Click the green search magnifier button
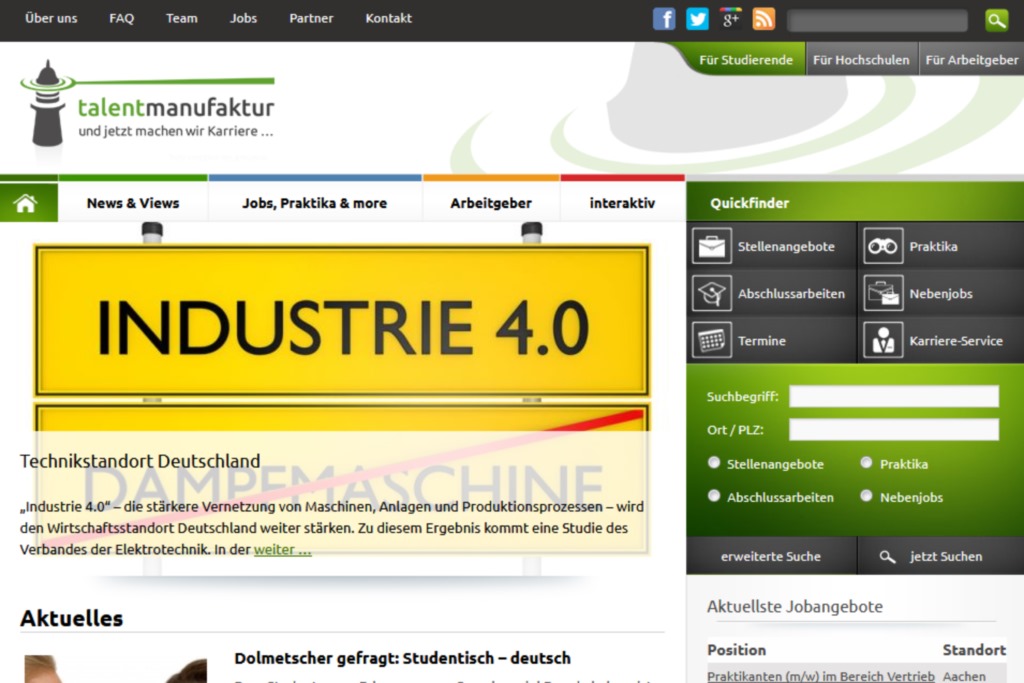 (x=996, y=20)
